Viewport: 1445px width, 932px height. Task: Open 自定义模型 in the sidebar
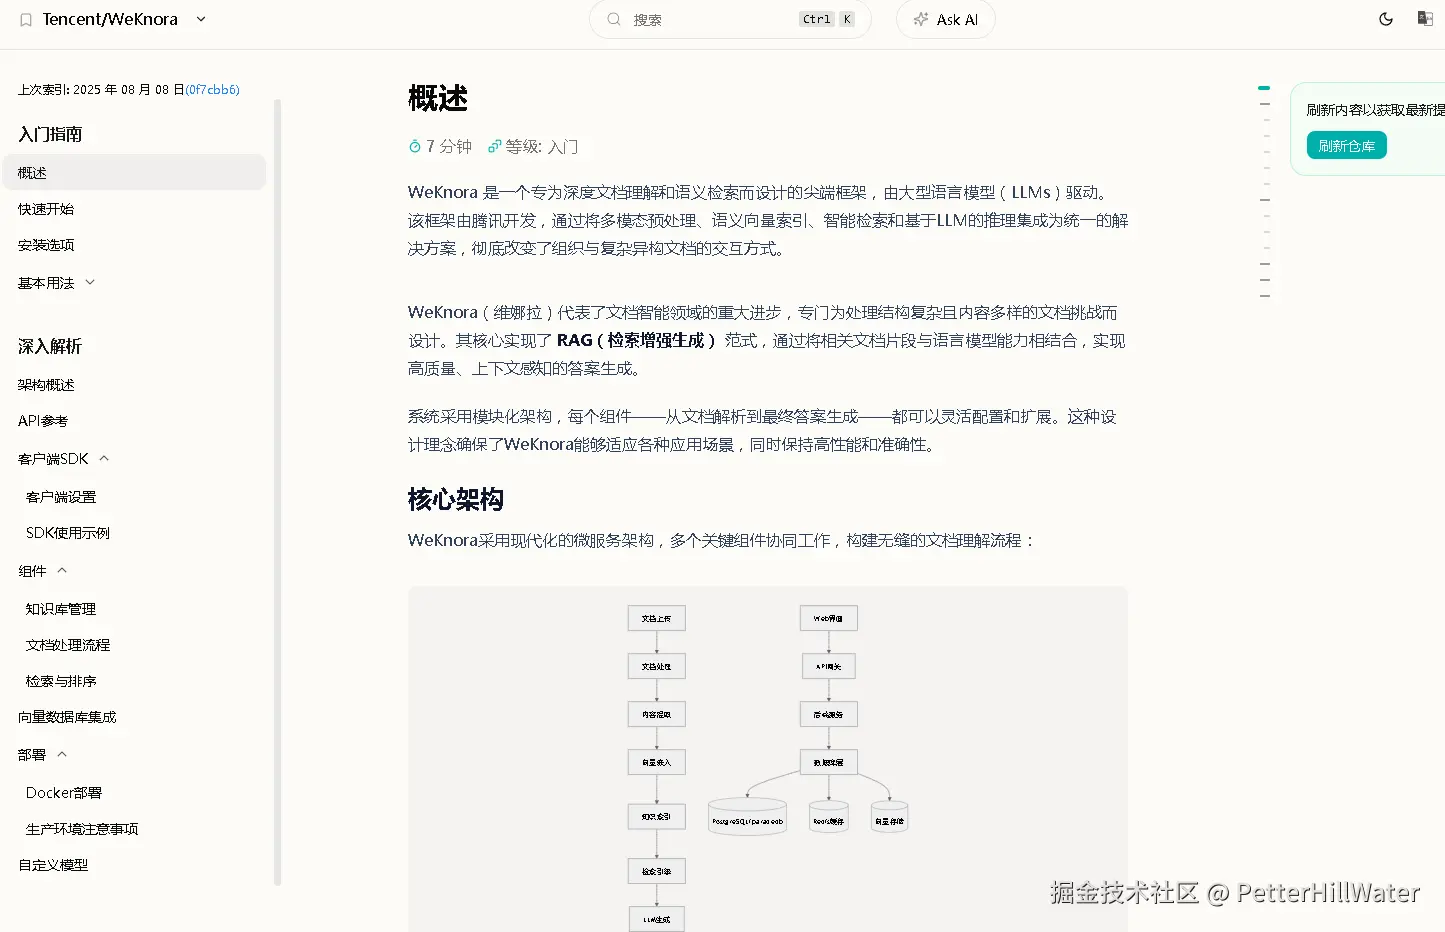pyautogui.click(x=53, y=865)
